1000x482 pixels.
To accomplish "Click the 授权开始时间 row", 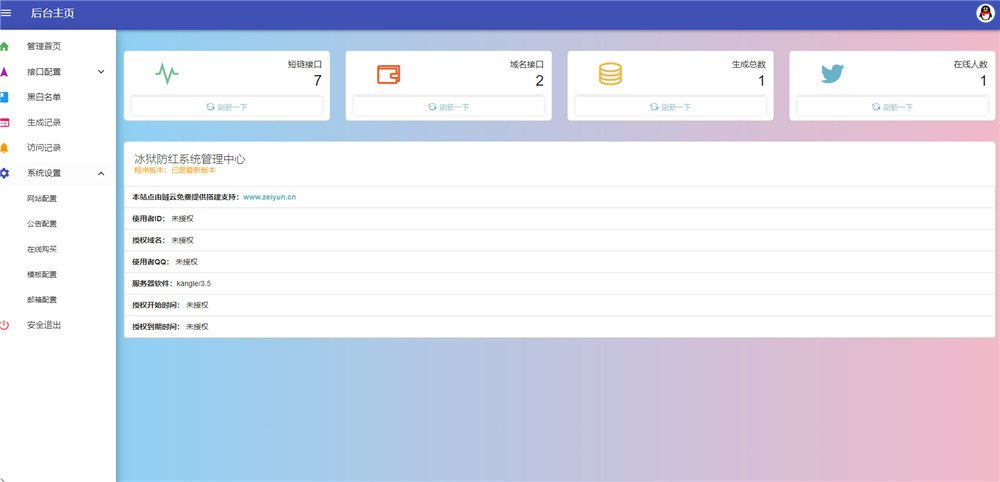I will pos(559,305).
